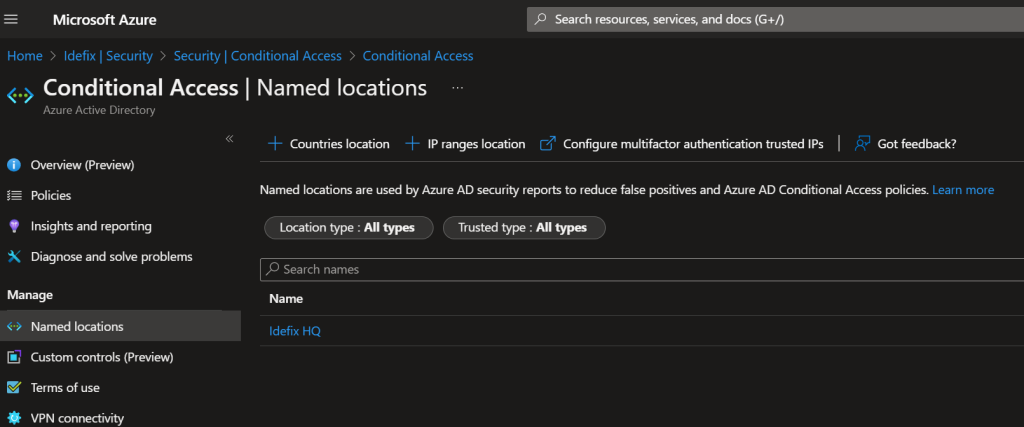This screenshot has height=427, width=1024.
Task: Open Custom controls (Preview)
Action: (x=102, y=357)
